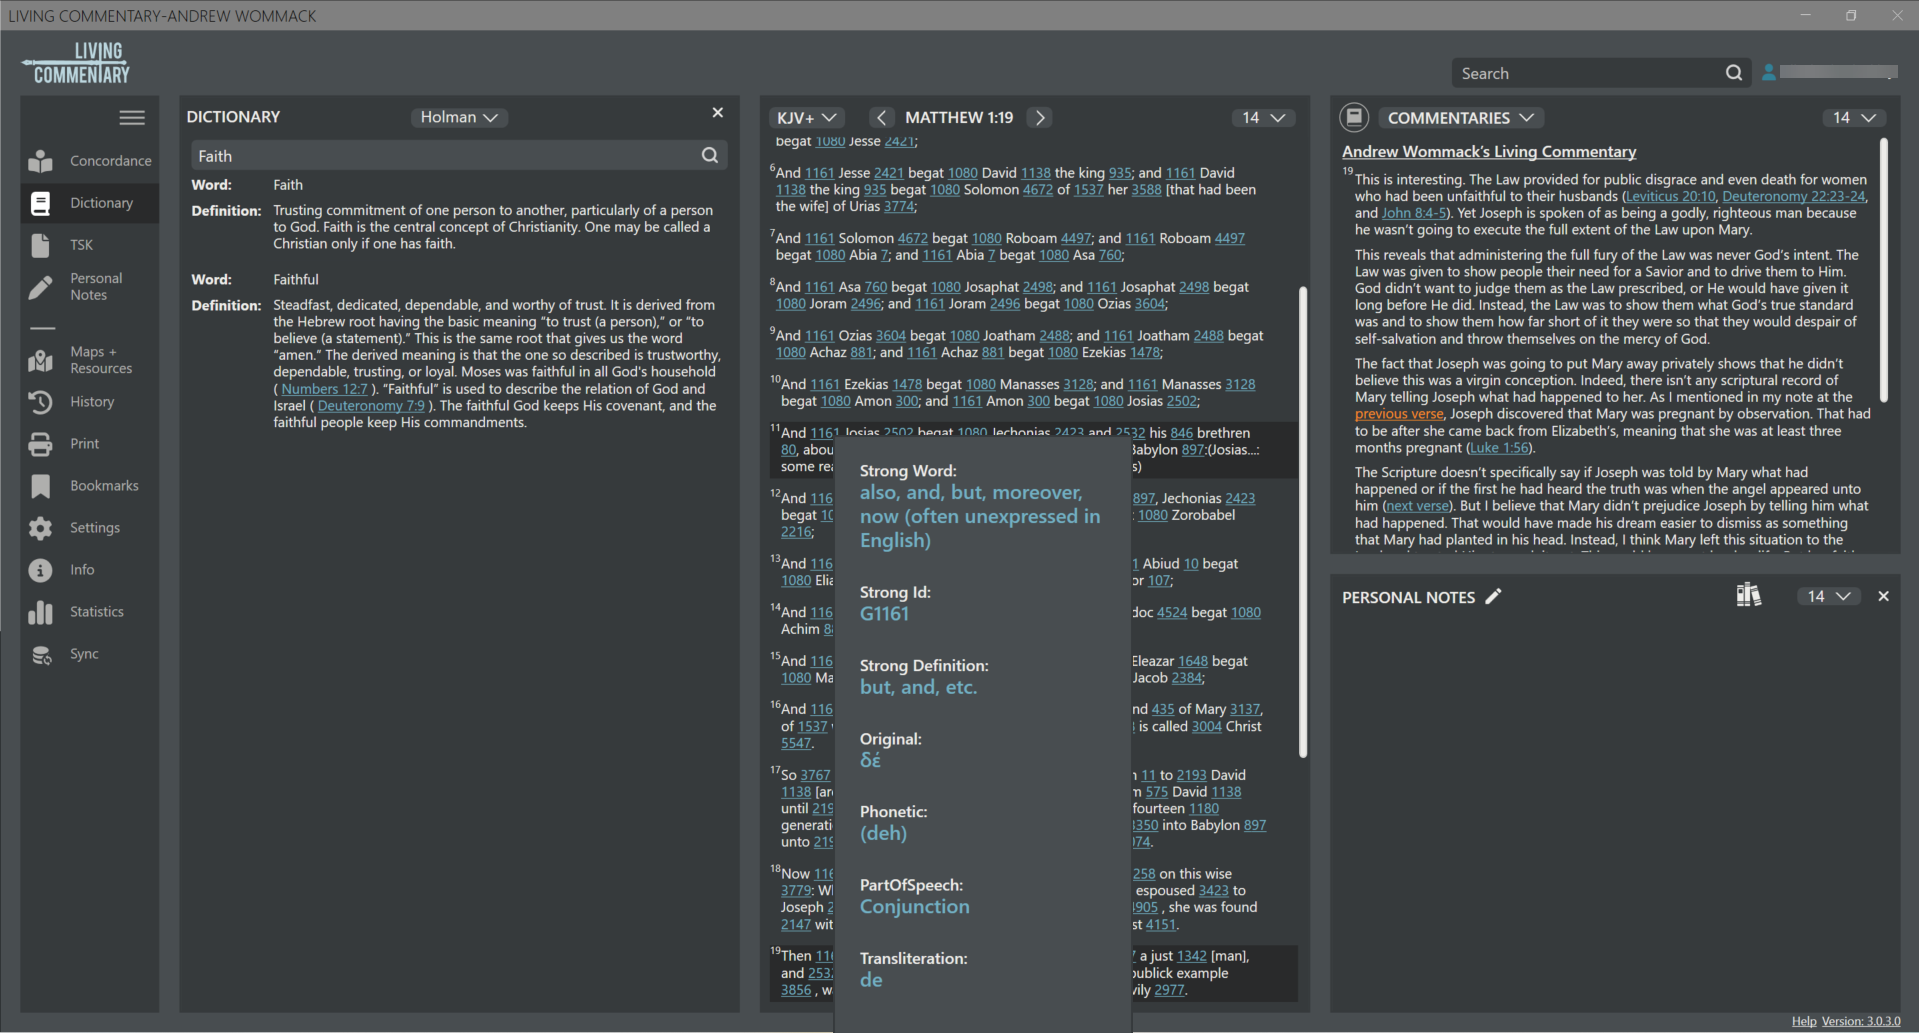Click the commentaries book icon
Image resolution: width=1919 pixels, height=1033 pixels.
click(x=1354, y=118)
